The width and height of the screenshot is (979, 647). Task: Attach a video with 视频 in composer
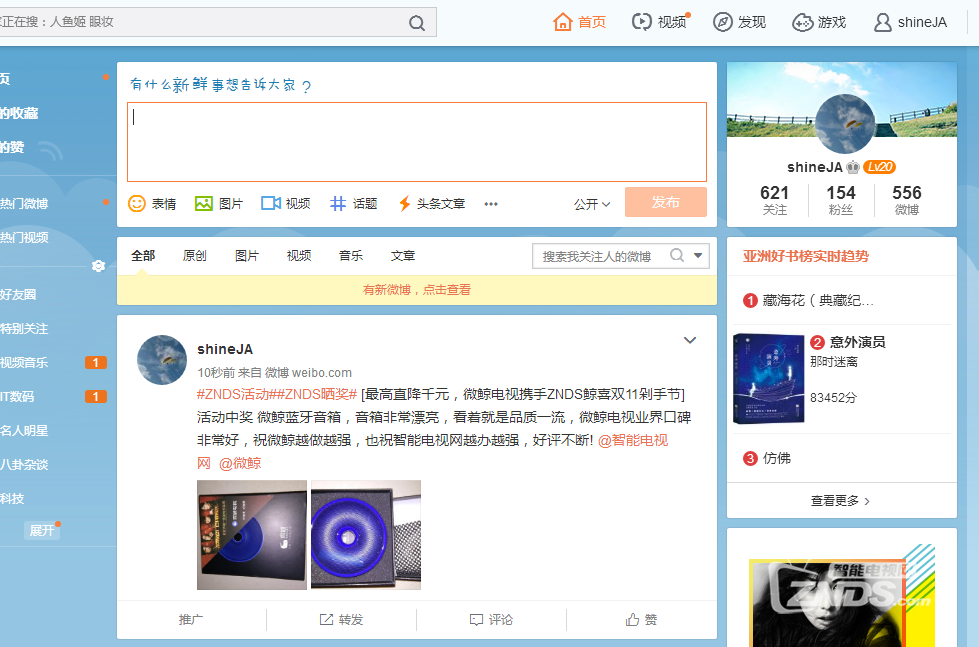point(286,204)
